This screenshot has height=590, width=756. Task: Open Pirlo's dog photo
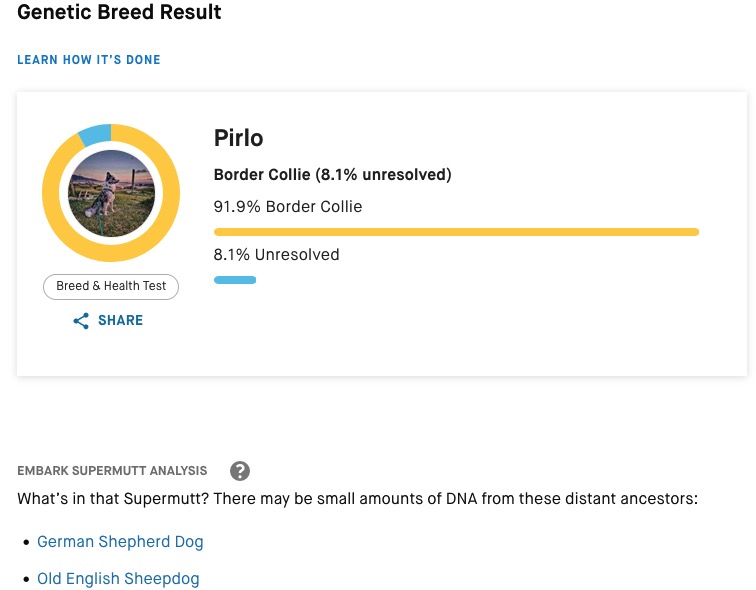[111, 193]
